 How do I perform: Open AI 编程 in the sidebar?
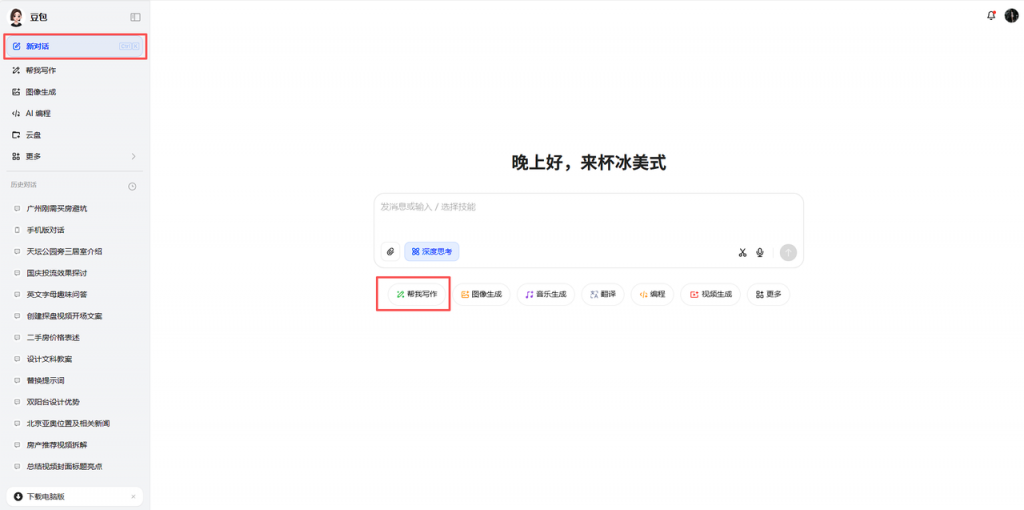coord(75,113)
